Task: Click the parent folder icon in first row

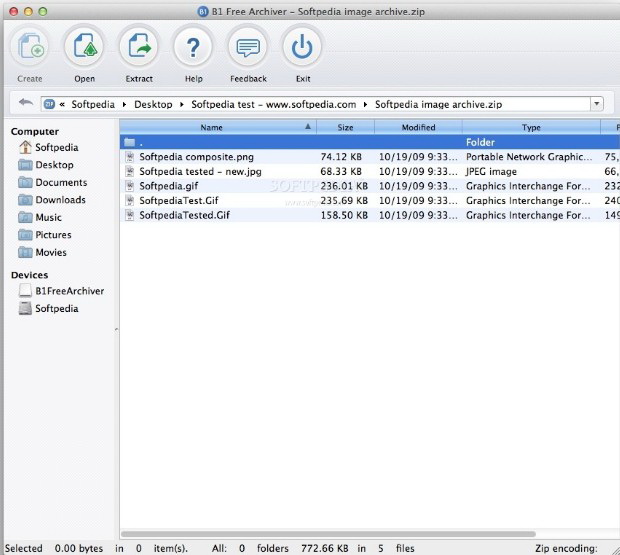Action: coord(130,142)
